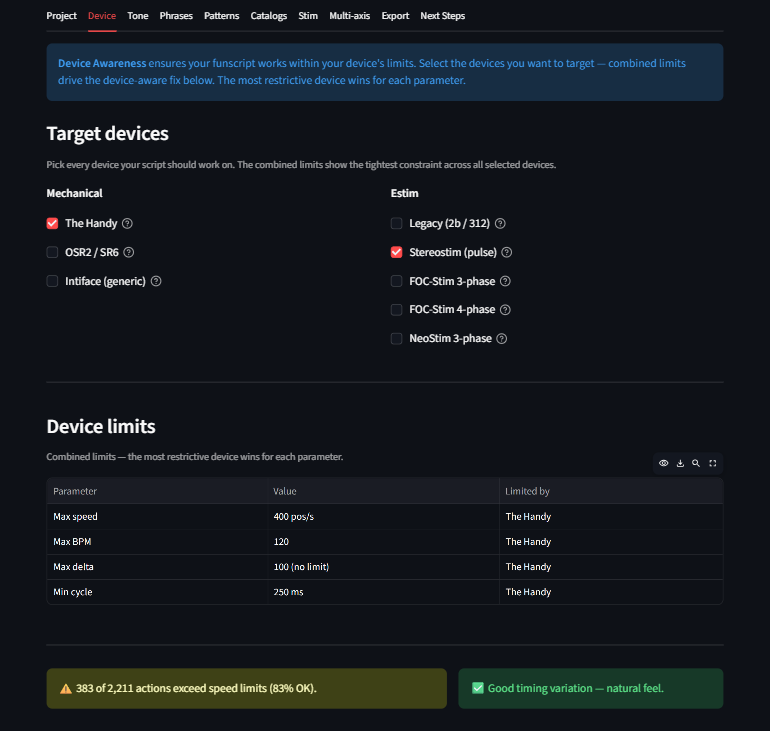The width and height of the screenshot is (770, 731).
Task: Show help for Intiface (generic)
Action: 156,282
